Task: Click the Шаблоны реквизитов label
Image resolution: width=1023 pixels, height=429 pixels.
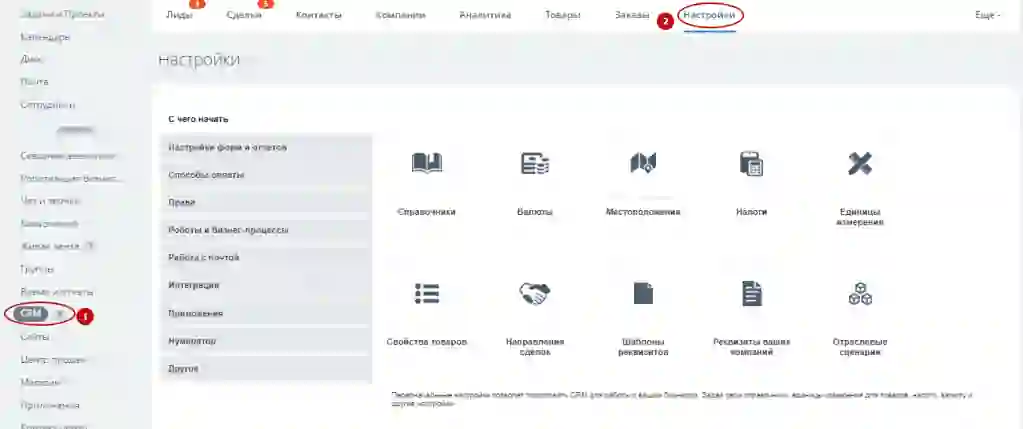Action: 643,348
